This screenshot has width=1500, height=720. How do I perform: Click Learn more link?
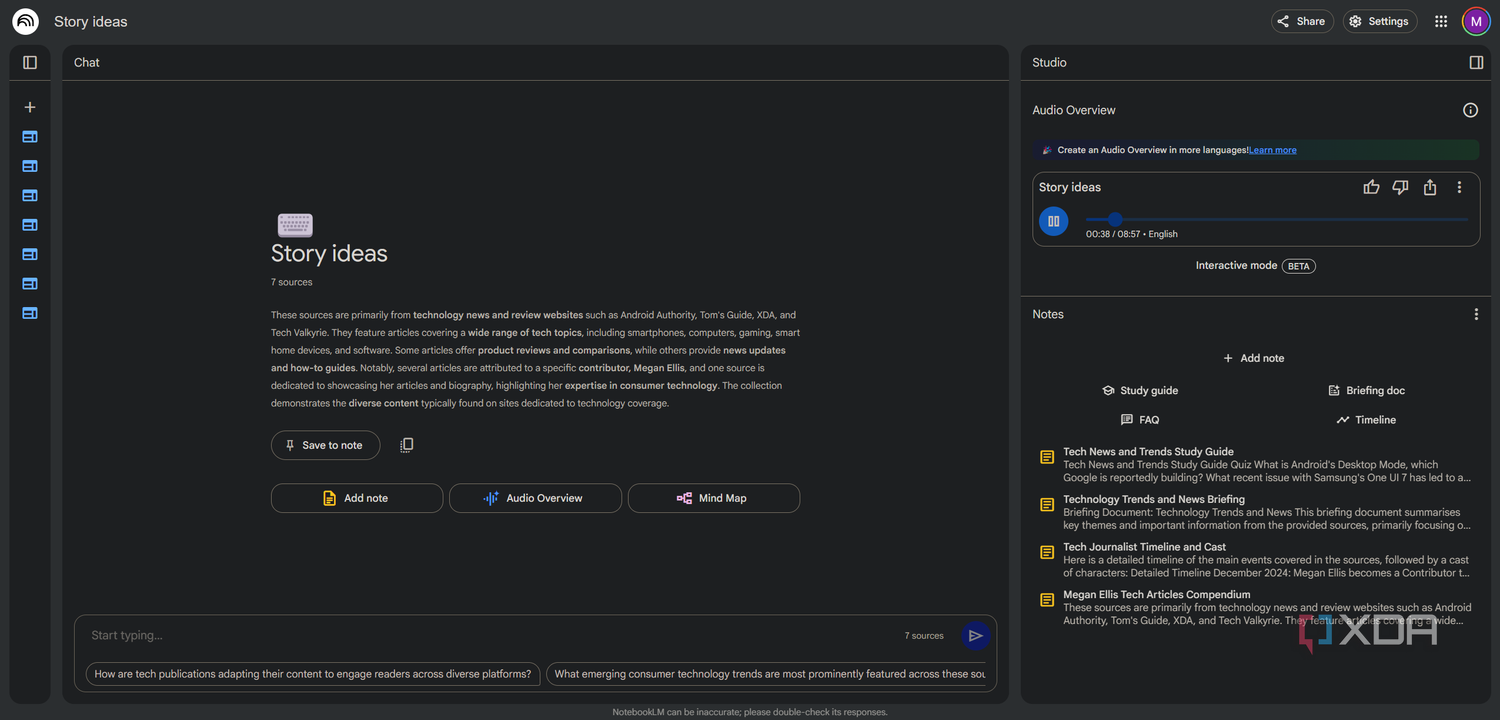click(x=1272, y=150)
